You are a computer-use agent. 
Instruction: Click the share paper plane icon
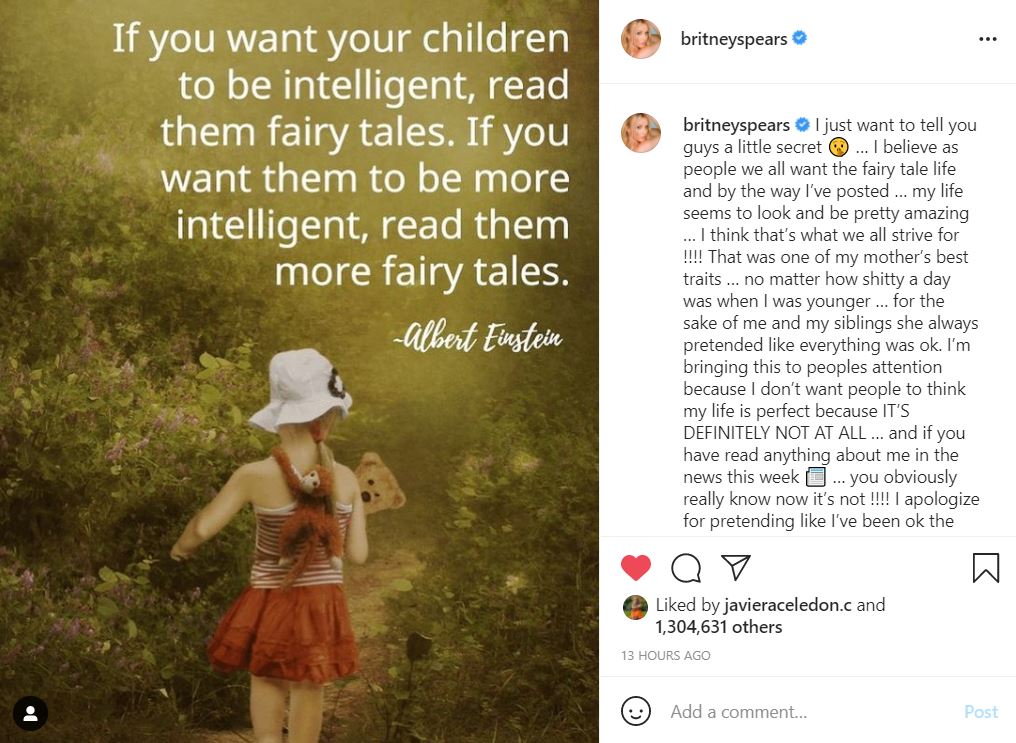pyautogui.click(x=735, y=567)
